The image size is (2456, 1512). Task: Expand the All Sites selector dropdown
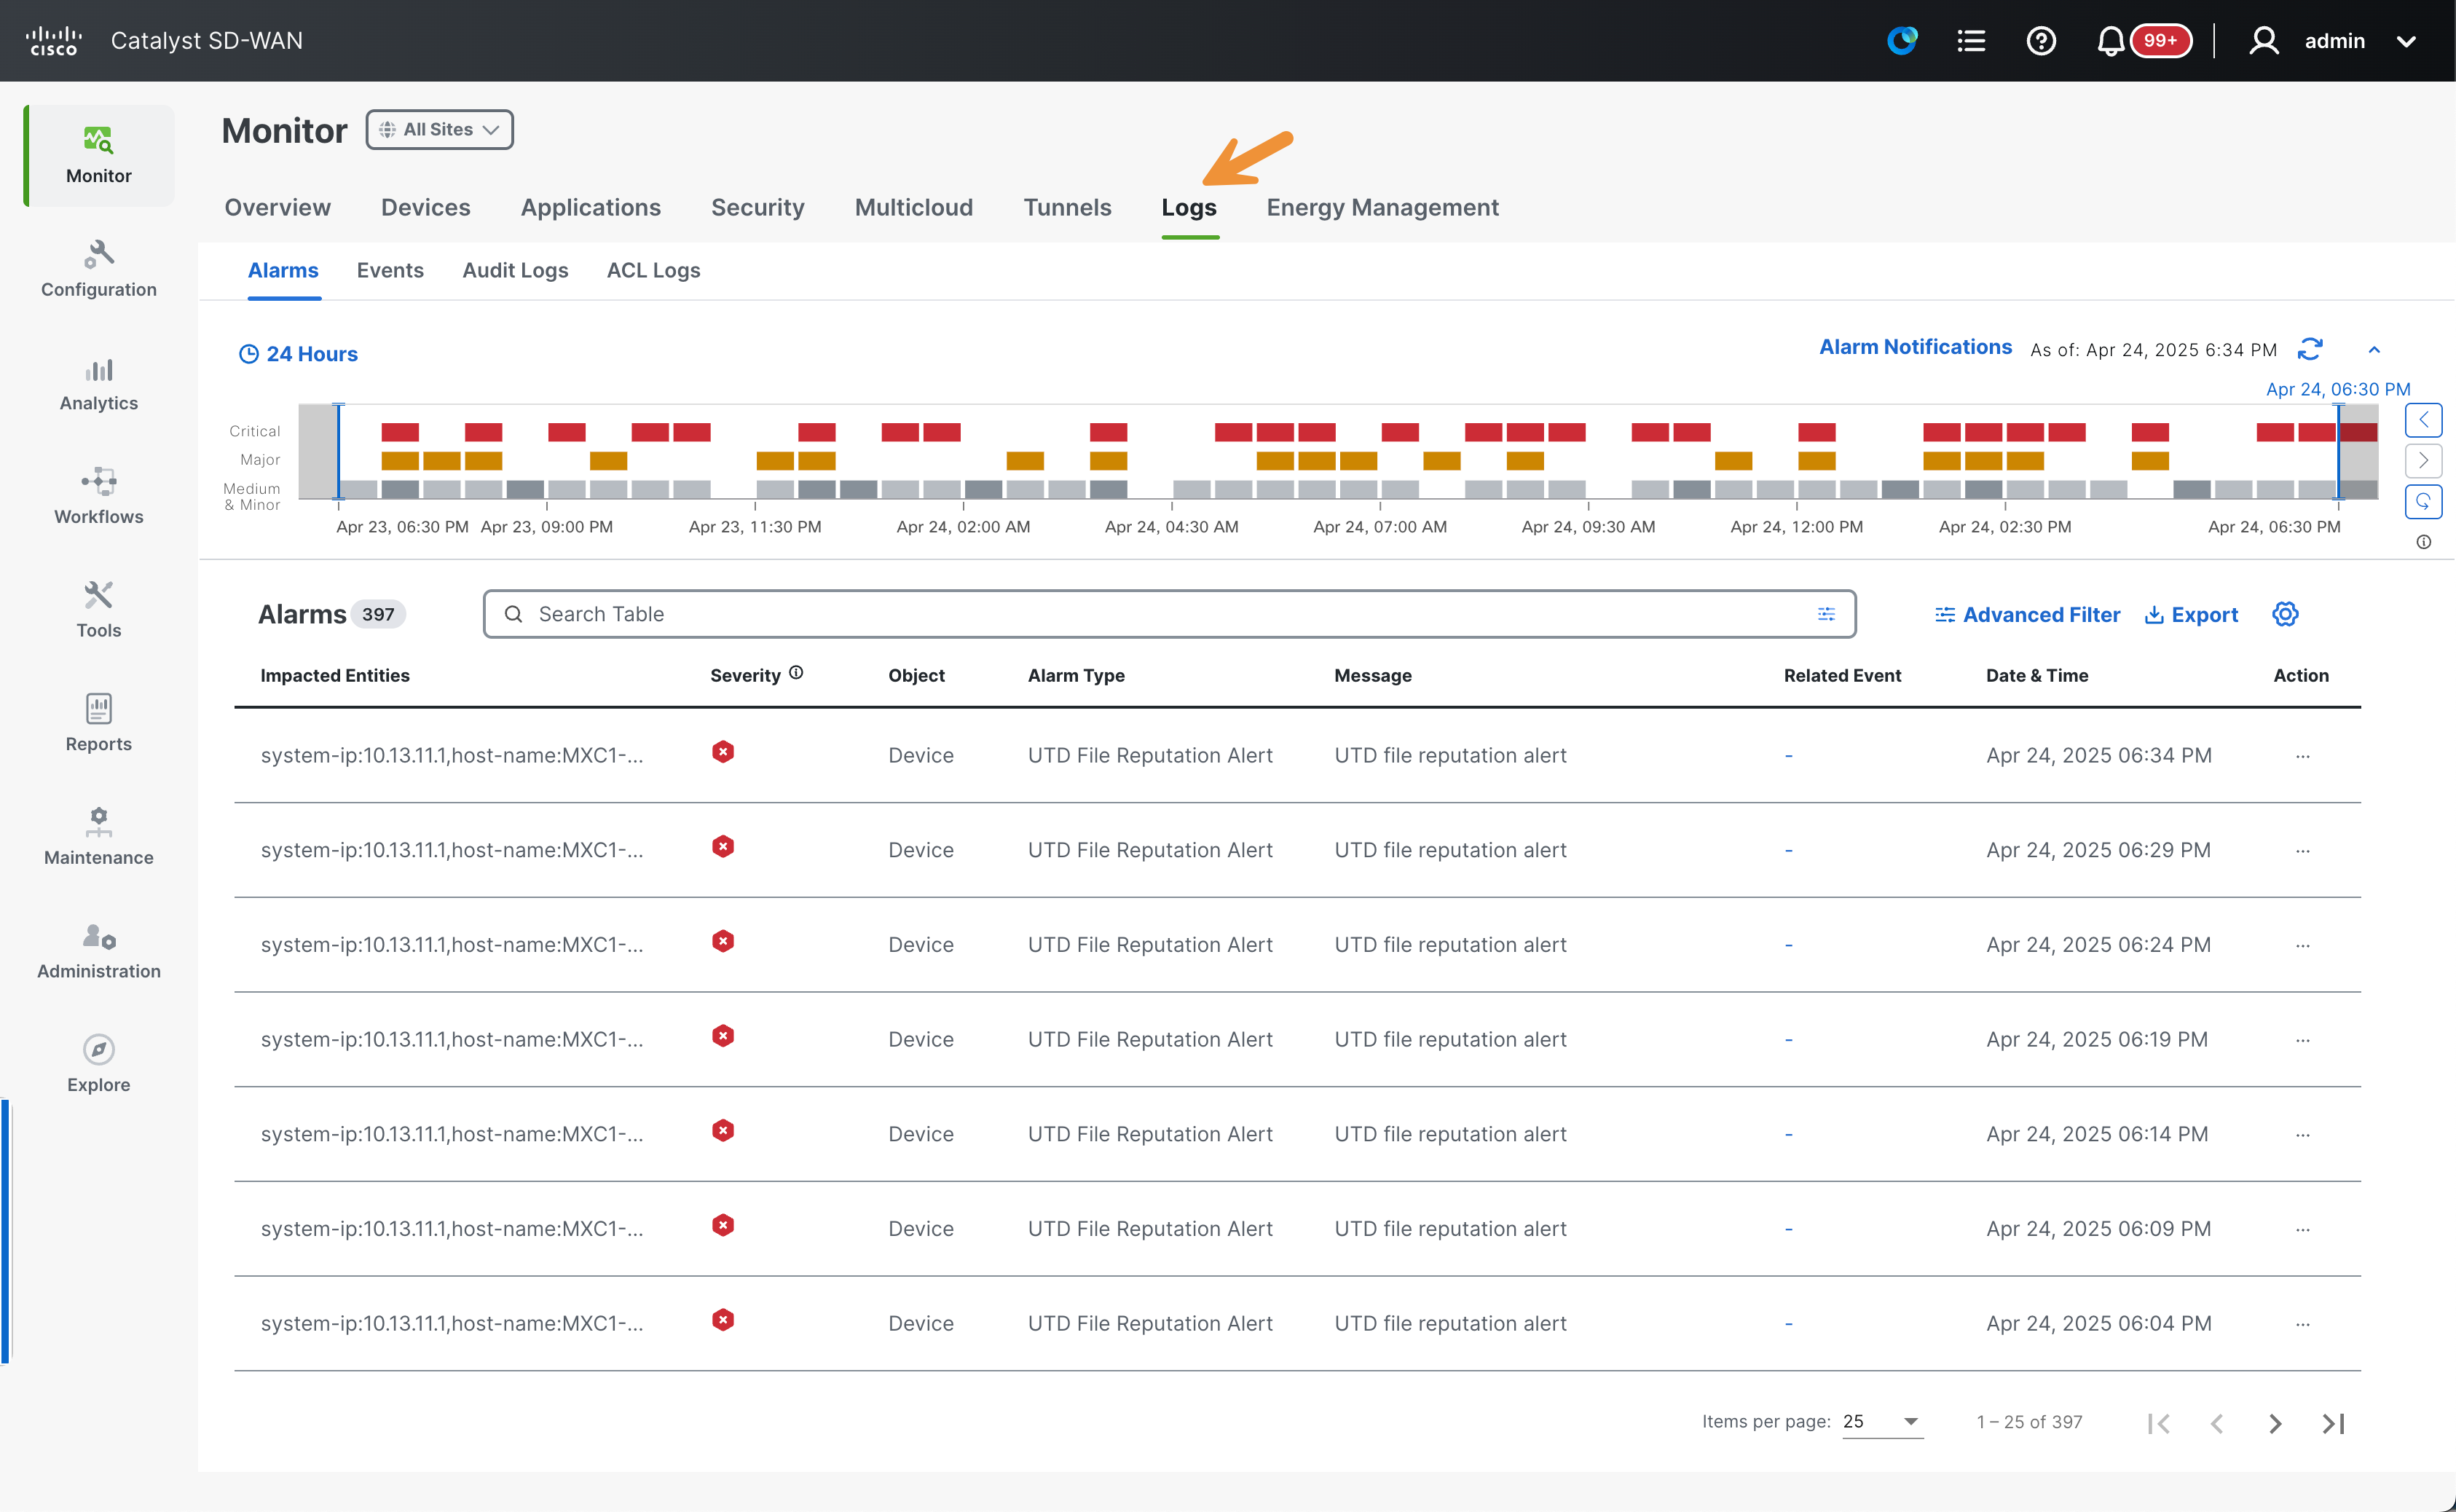pyautogui.click(x=439, y=130)
